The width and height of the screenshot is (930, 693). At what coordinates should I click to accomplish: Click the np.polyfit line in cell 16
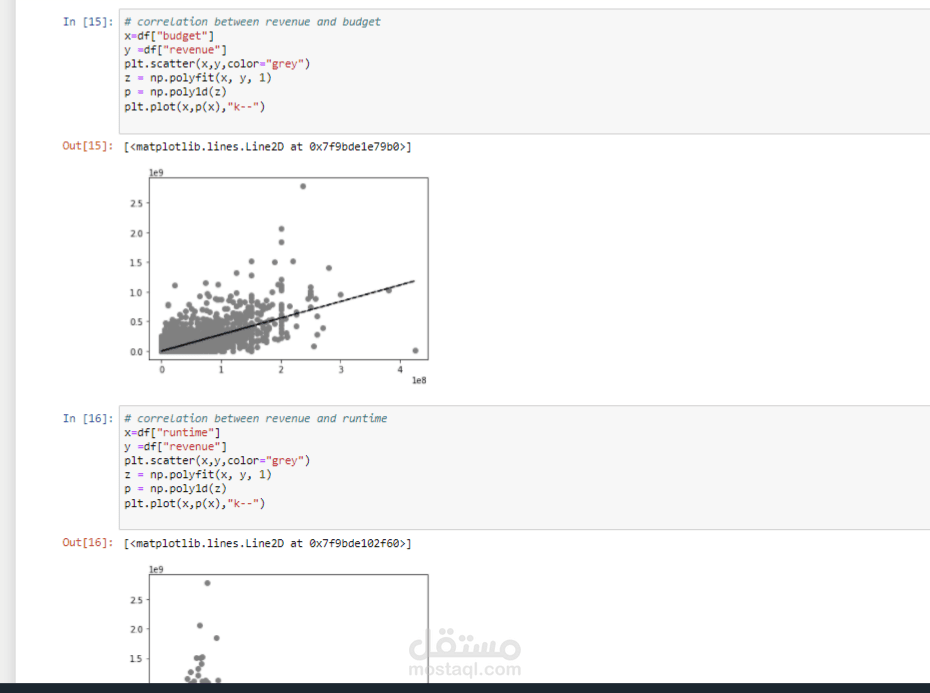click(197, 475)
